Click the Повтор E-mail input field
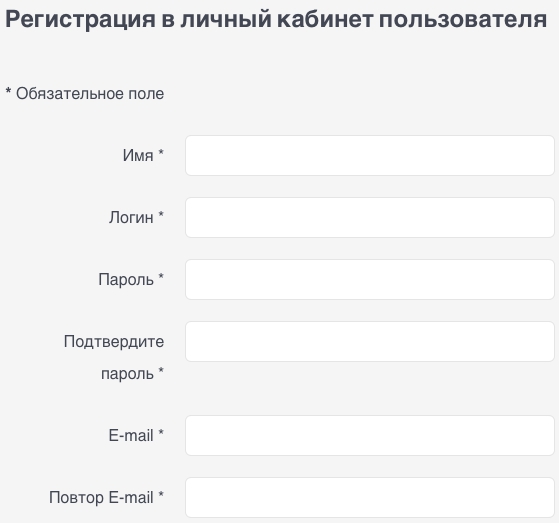This screenshot has height=523, width=559. [x=370, y=497]
